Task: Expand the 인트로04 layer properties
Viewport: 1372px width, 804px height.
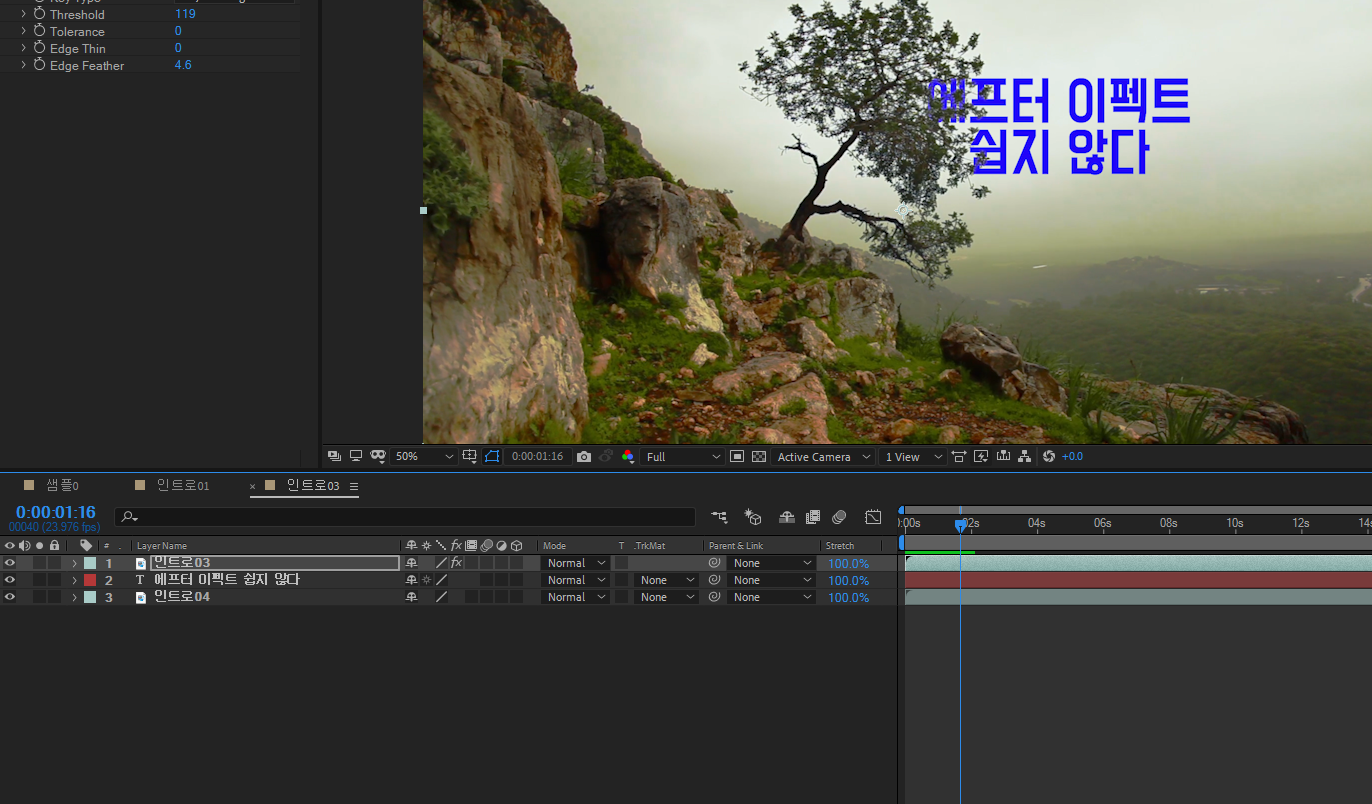Action: click(74, 597)
